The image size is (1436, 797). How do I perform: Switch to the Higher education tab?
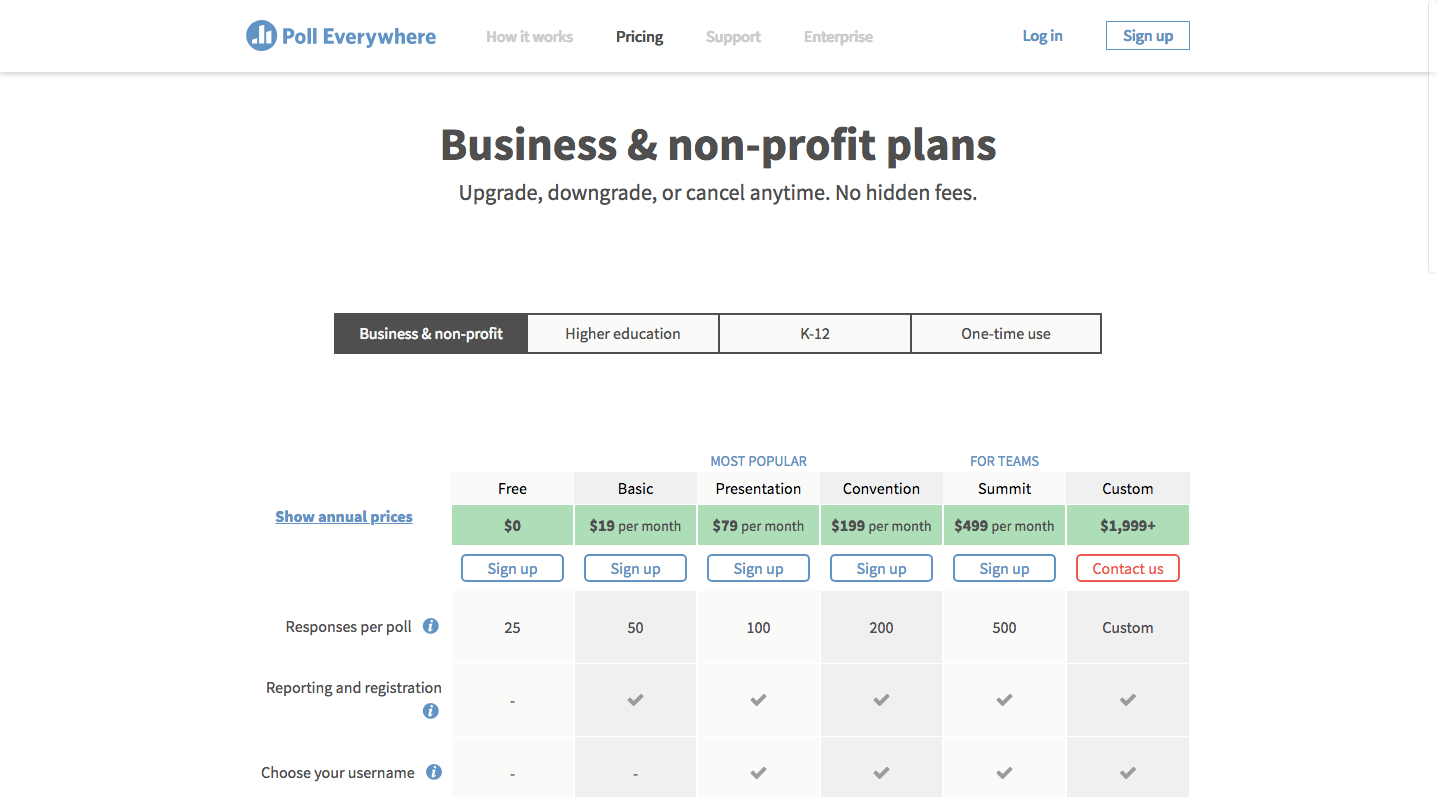click(622, 333)
